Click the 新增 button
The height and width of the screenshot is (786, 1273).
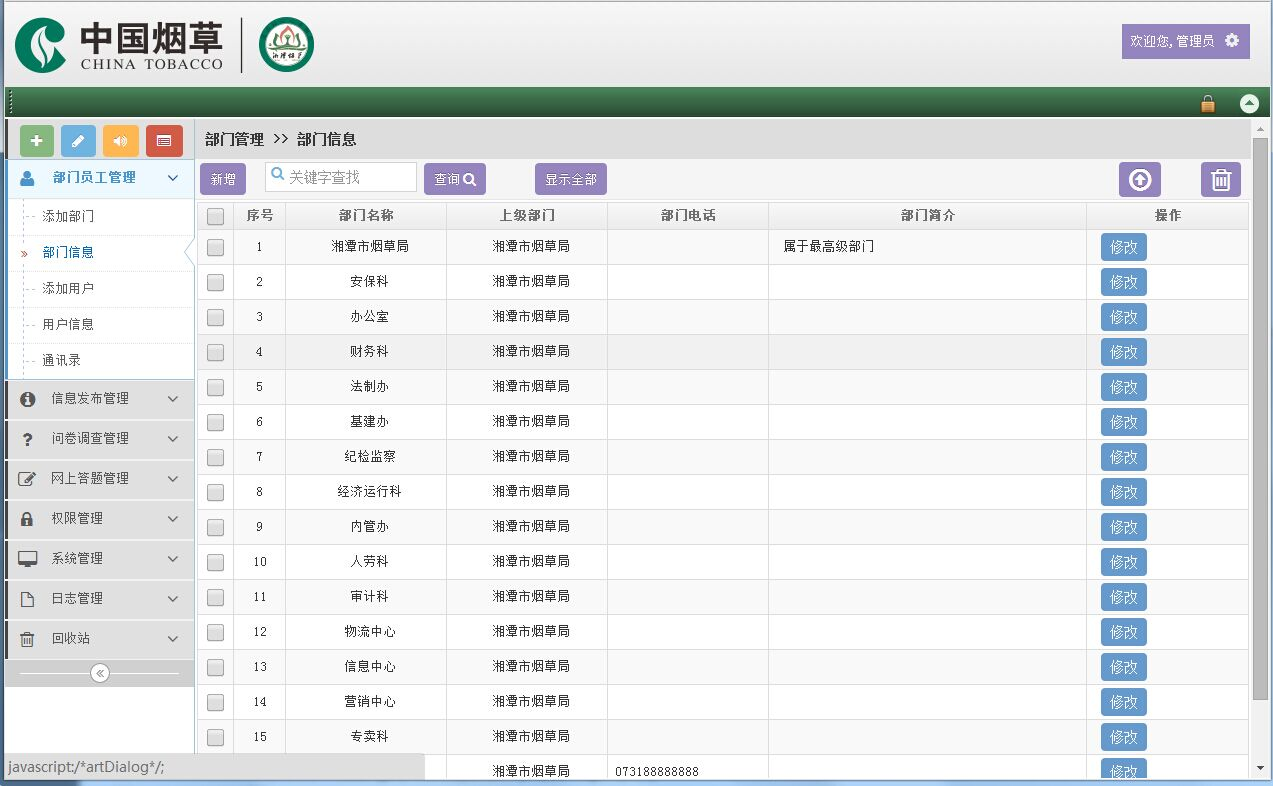coord(223,179)
